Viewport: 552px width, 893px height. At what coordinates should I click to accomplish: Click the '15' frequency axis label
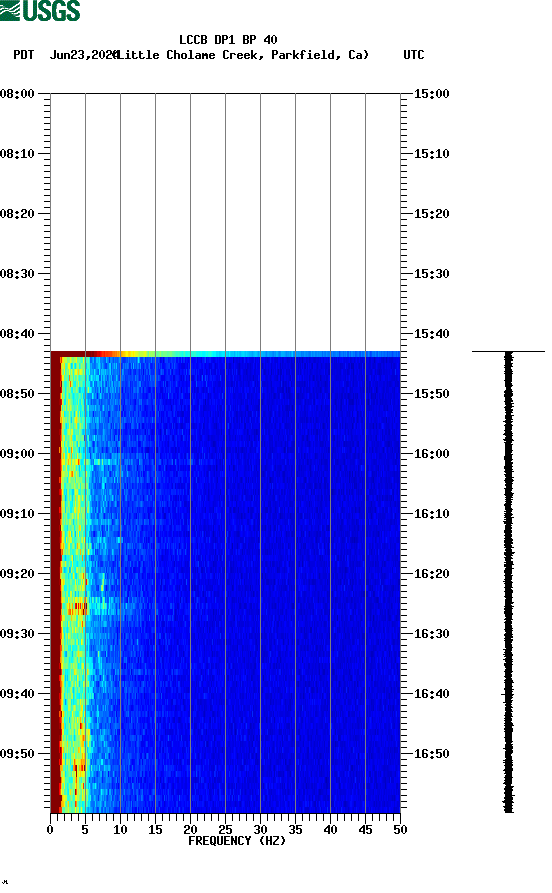[155, 830]
